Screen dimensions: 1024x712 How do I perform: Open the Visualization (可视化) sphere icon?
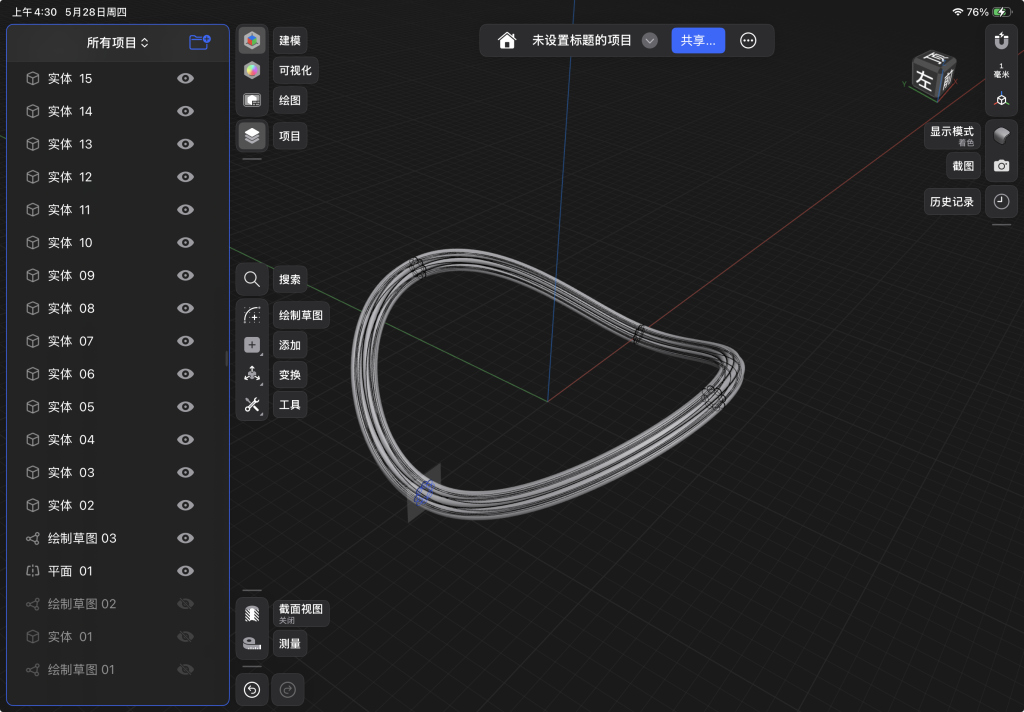[x=252, y=70]
